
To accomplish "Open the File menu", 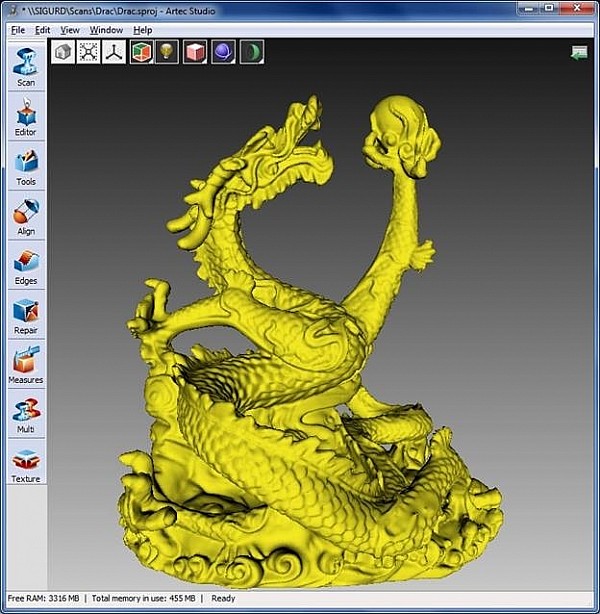I will tap(18, 30).
